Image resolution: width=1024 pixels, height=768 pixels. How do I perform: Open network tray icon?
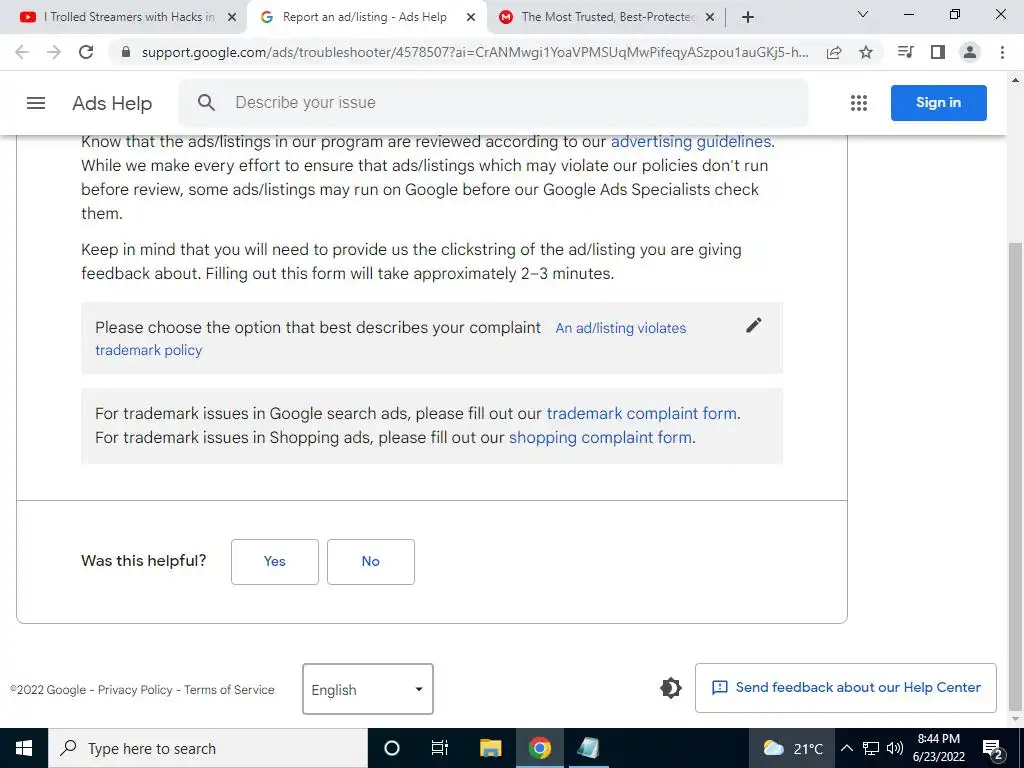[871, 748]
